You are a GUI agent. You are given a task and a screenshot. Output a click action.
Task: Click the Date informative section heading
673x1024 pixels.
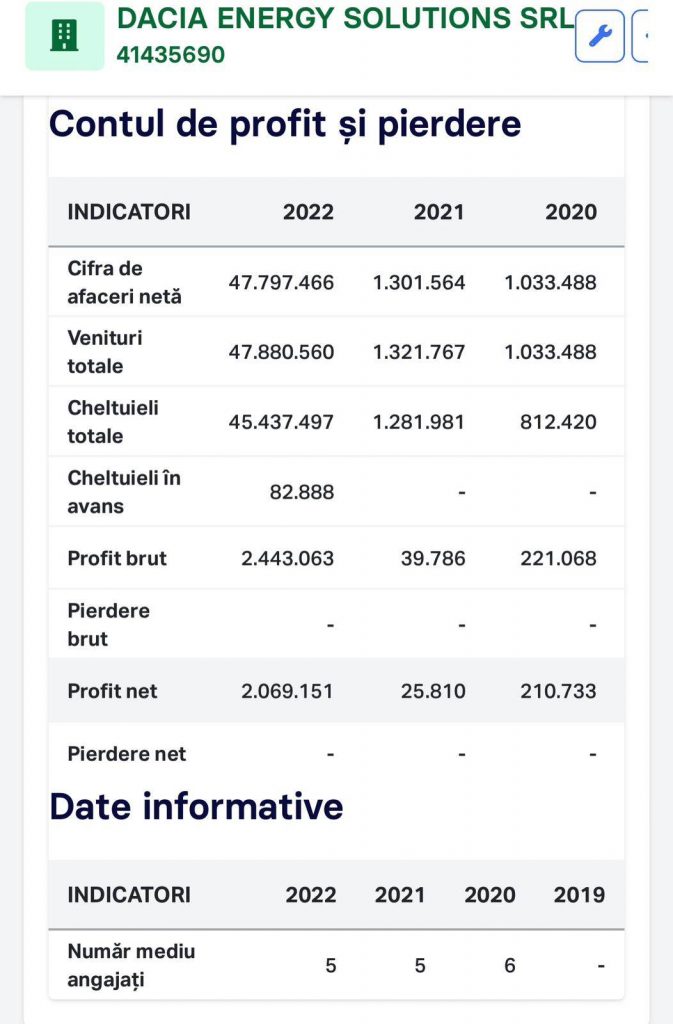[x=196, y=806]
